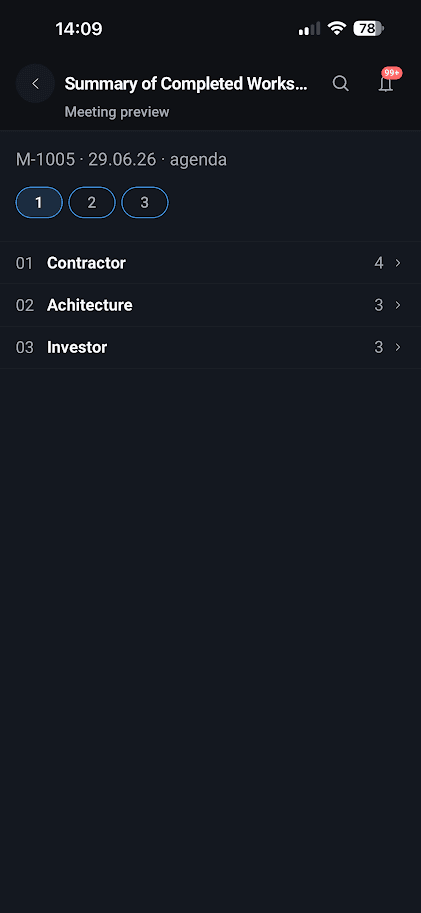The height and width of the screenshot is (913, 421).
Task: Expand the Contractor row chevron
Action: [x=398, y=263]
